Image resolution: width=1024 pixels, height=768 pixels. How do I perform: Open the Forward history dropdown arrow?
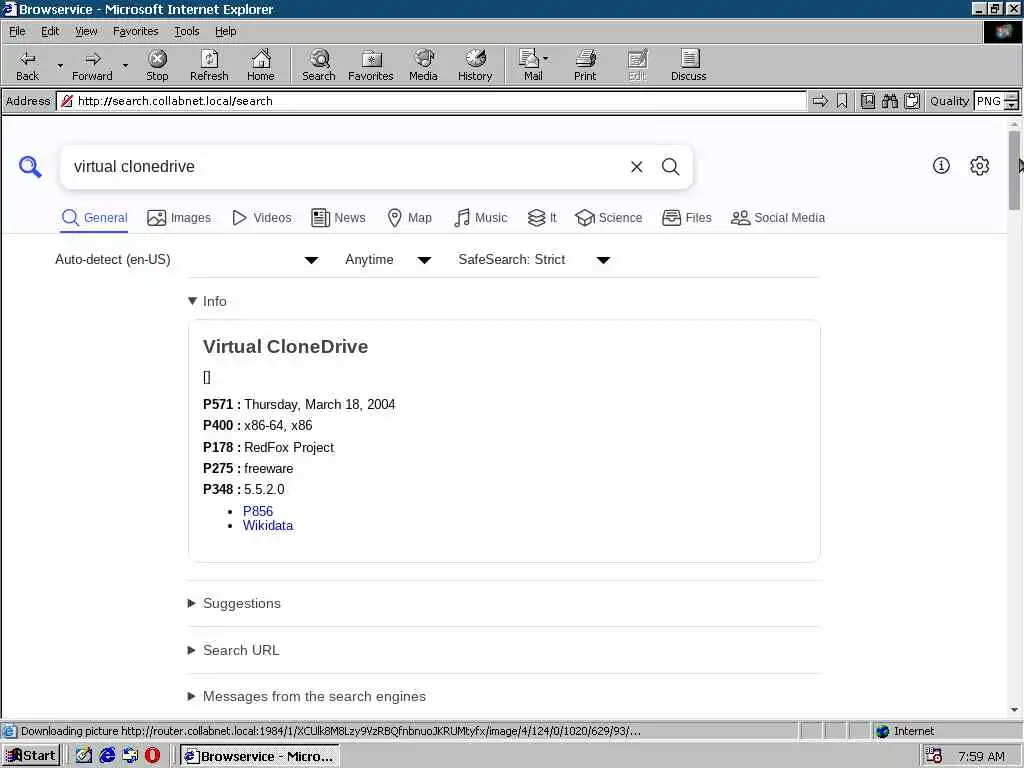coord(125,65)
